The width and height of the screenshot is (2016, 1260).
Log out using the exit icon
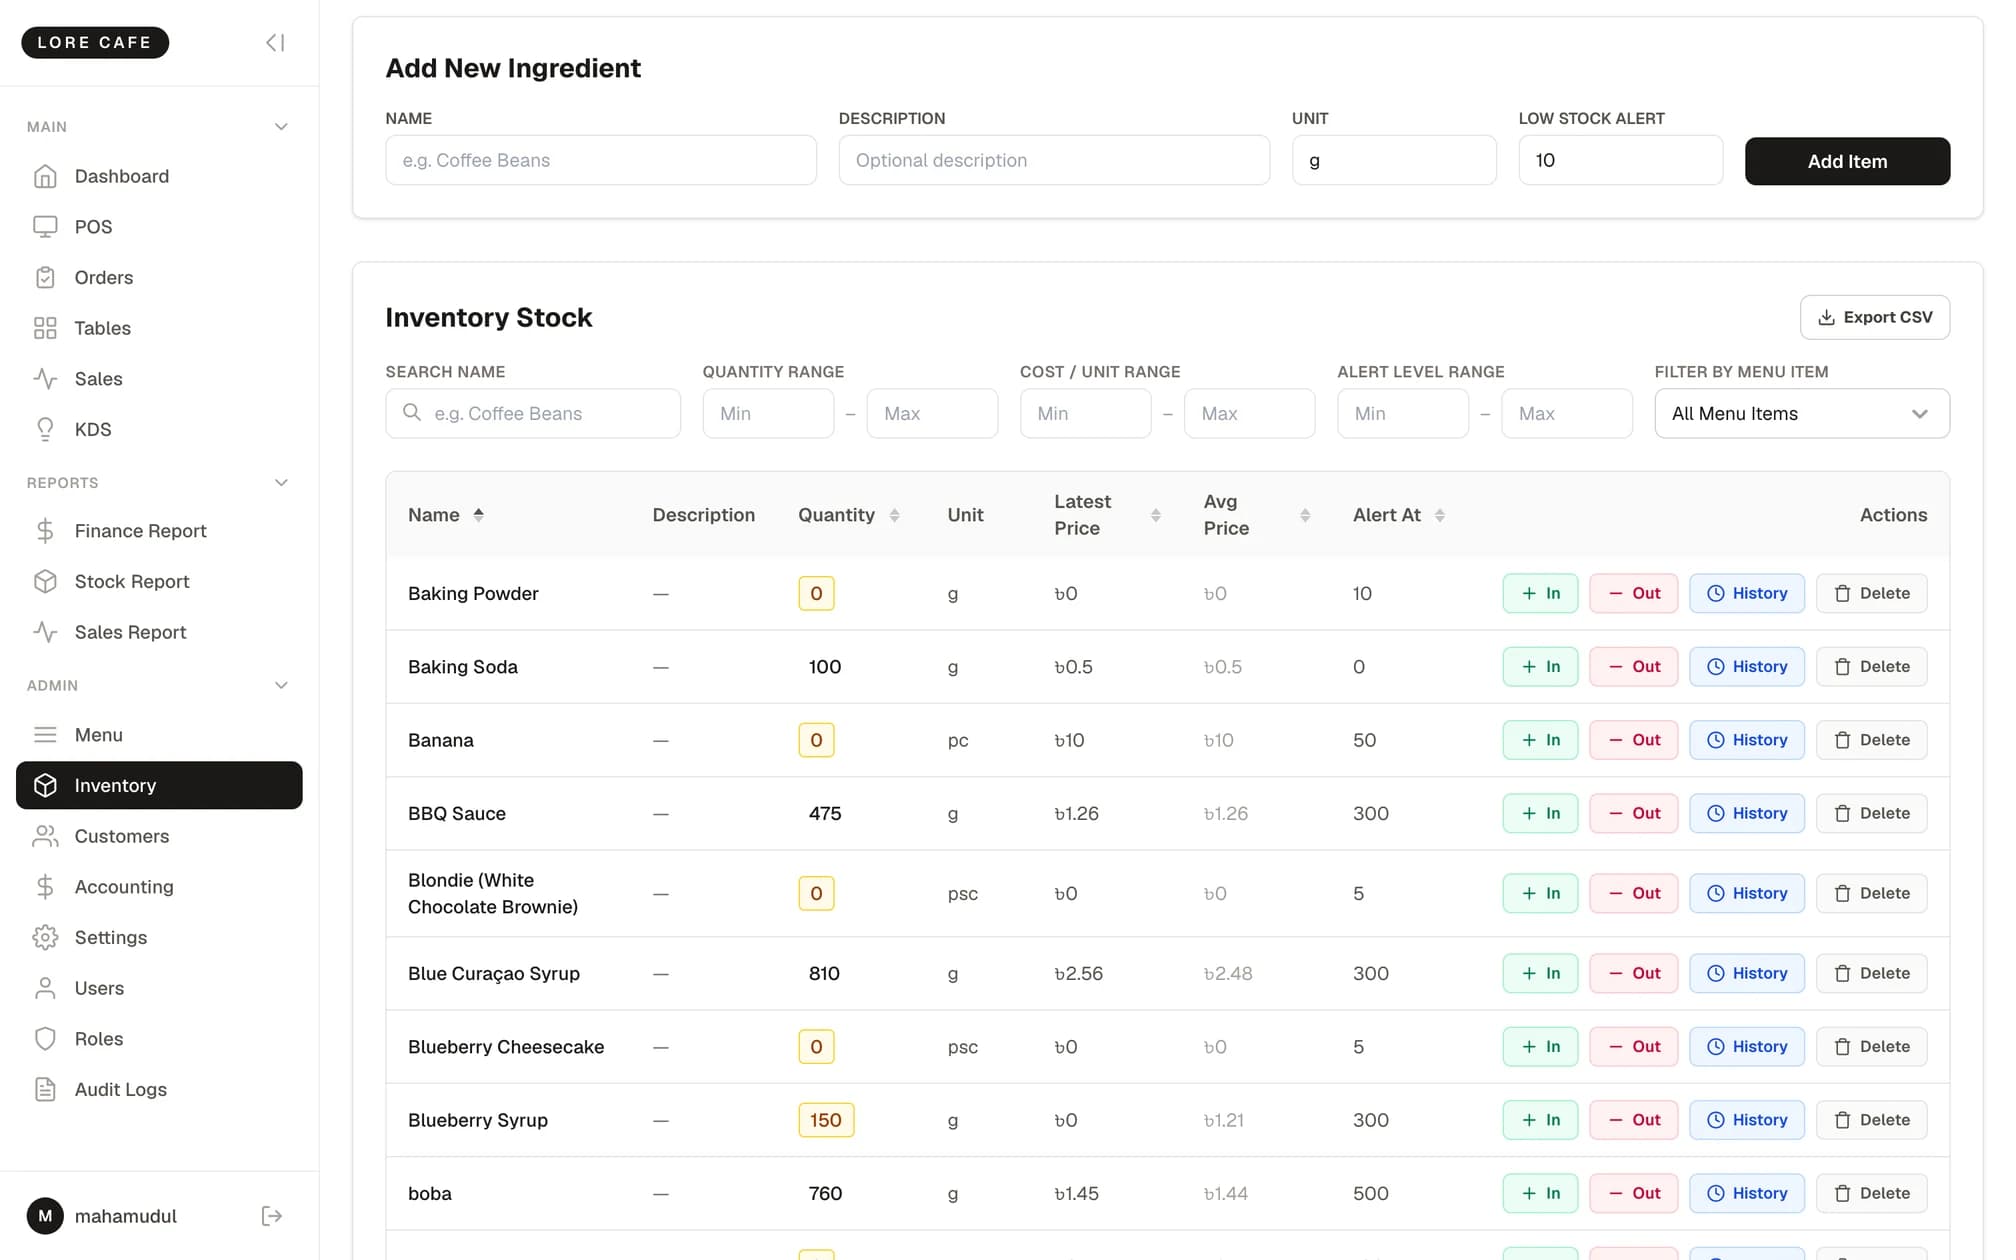(272, 1216)
